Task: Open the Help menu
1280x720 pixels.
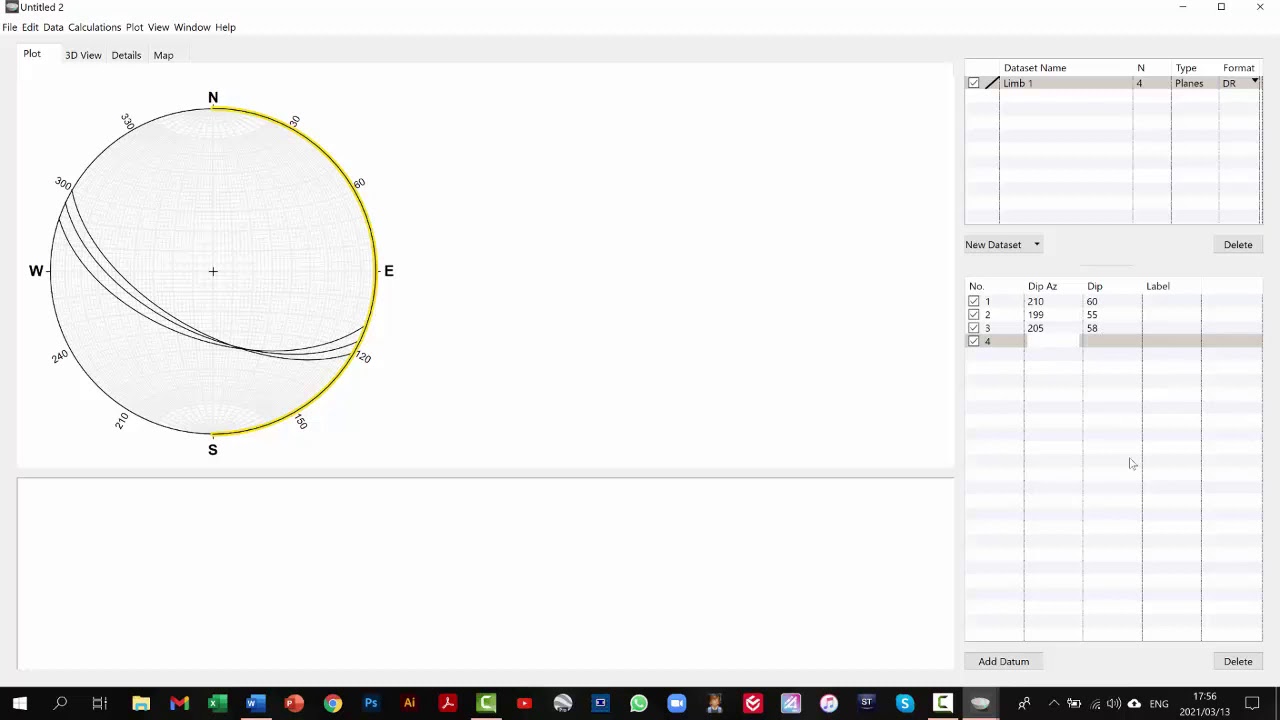Action: click(x=225, y=27)
